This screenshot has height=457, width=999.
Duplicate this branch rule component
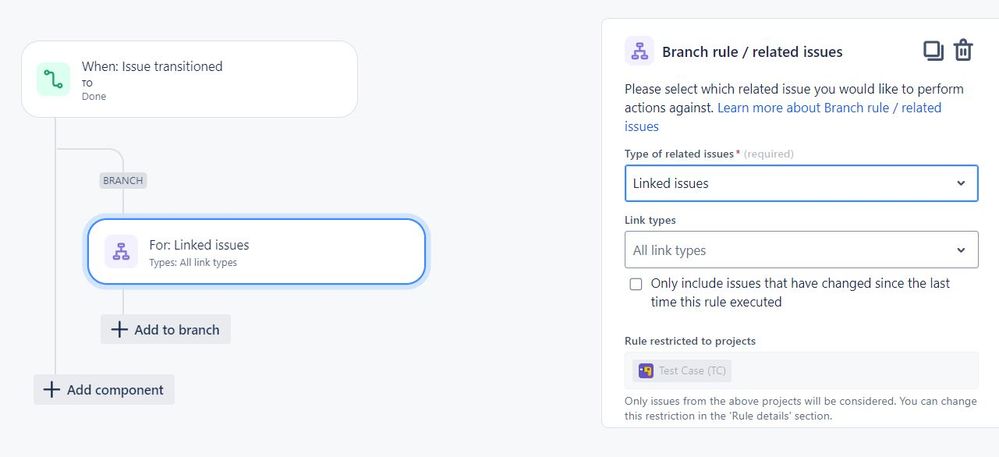[x=933, y=51]
